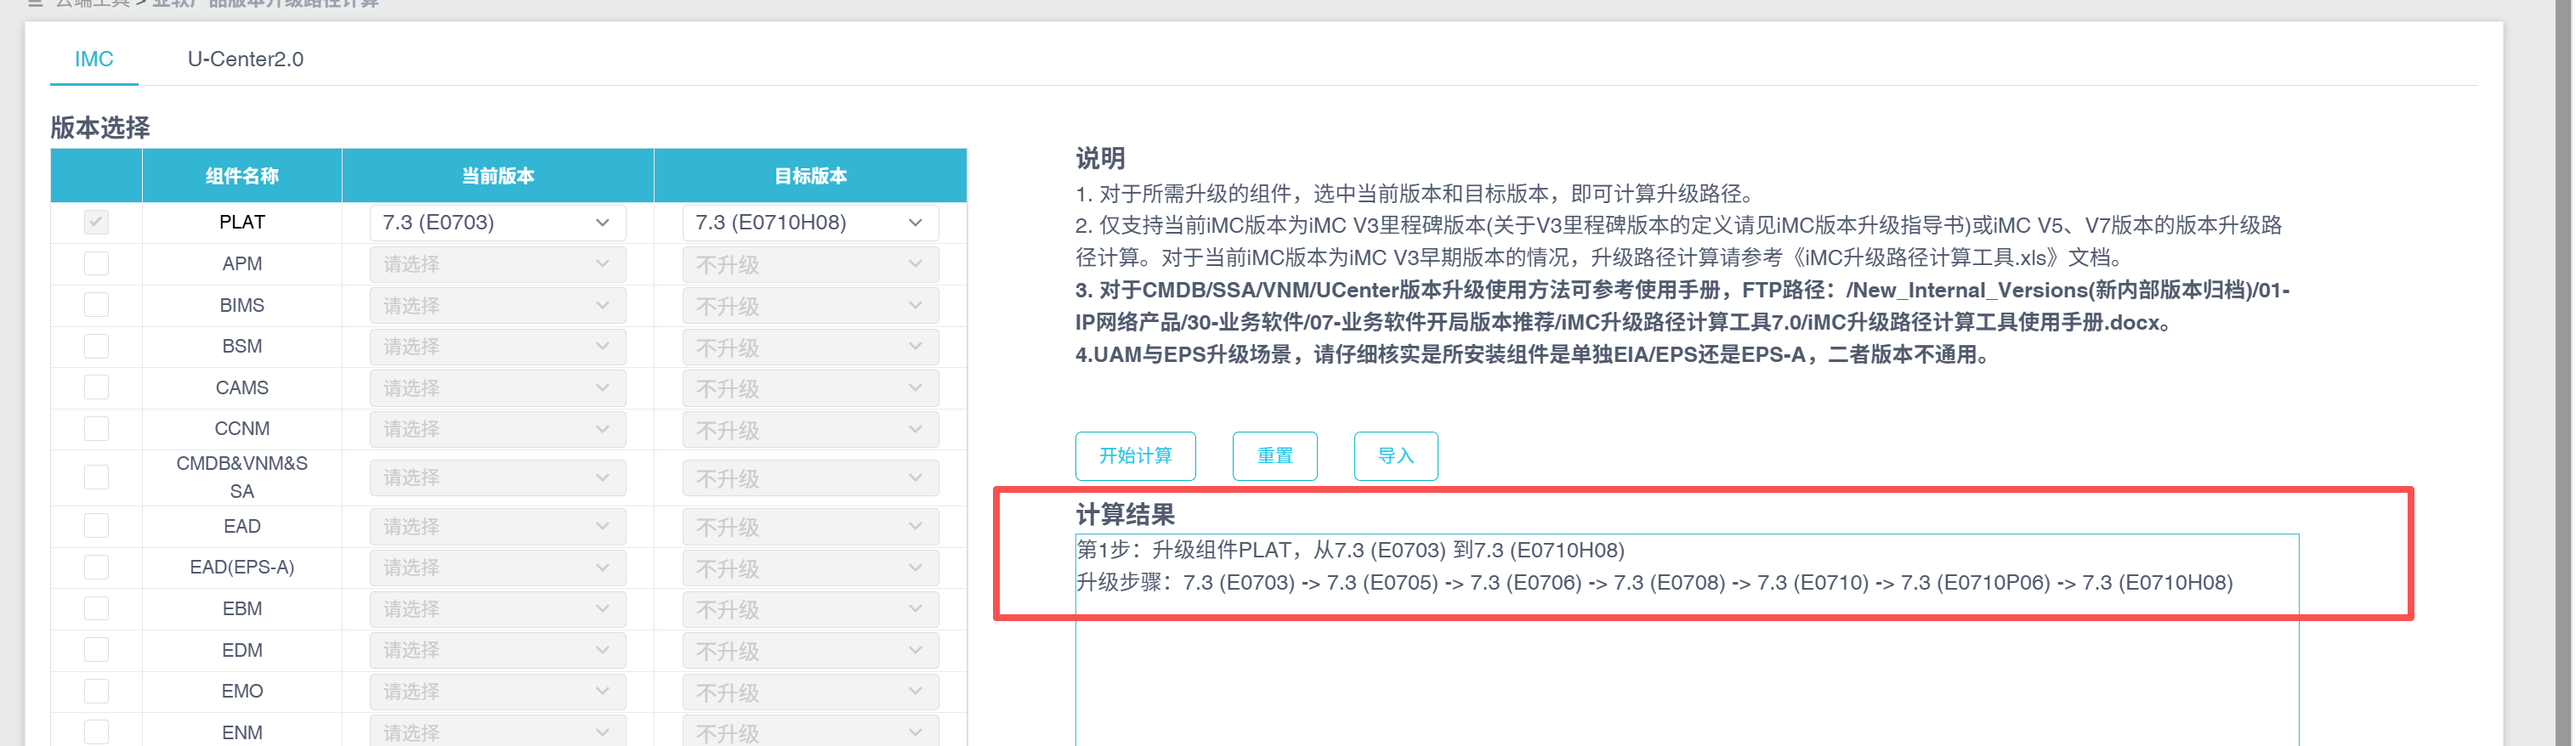Click result line starting with 第1步
Image resolution: width=2576 pixels, height=746 pixels.
tap(1350, 550)
